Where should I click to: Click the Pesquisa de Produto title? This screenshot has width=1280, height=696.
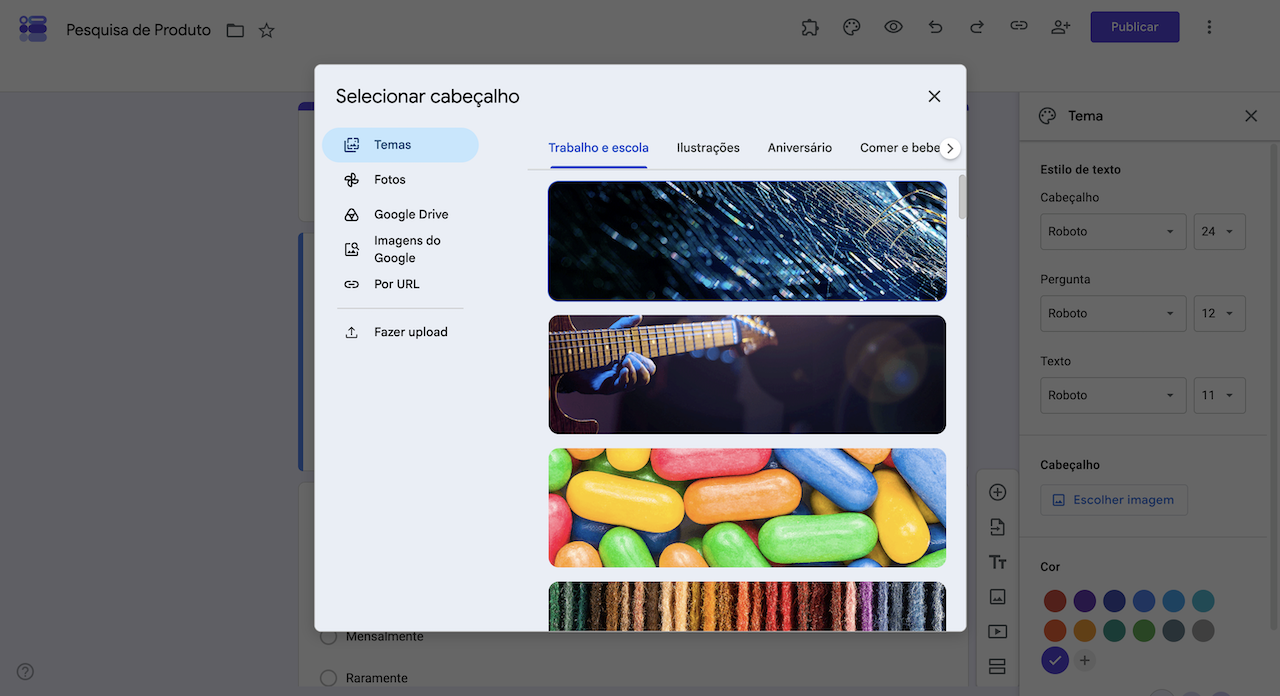138,30
